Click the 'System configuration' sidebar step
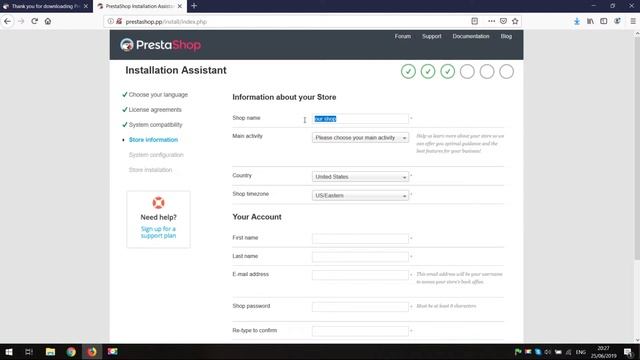 (156, 155)
